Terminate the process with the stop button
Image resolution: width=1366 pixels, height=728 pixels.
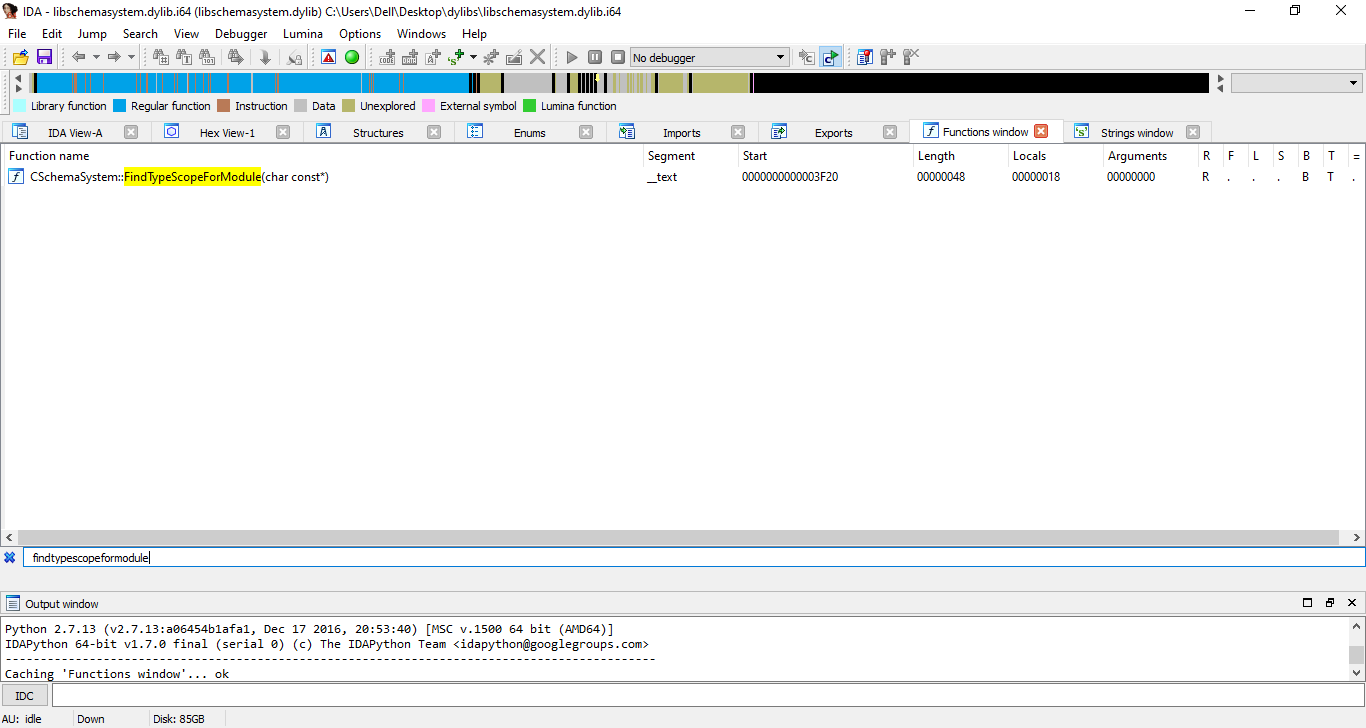click(x=618, y=57)
